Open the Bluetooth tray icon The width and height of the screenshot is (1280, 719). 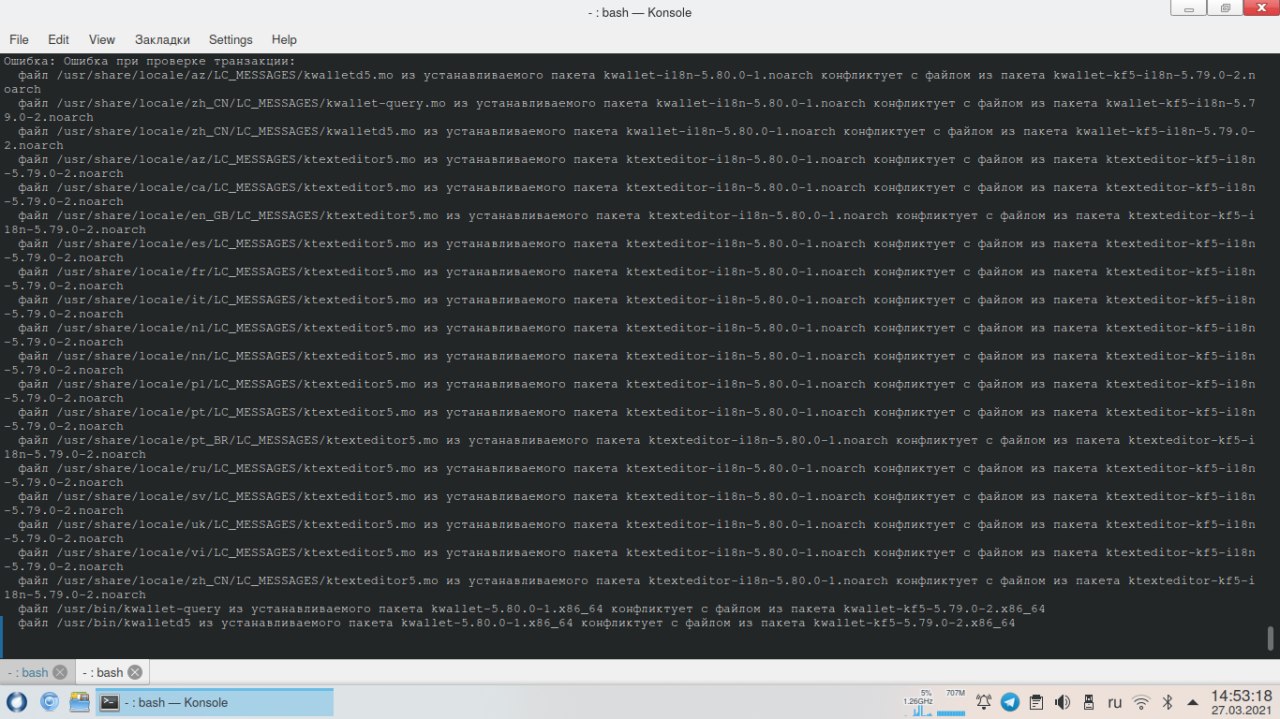(1166, 702)
